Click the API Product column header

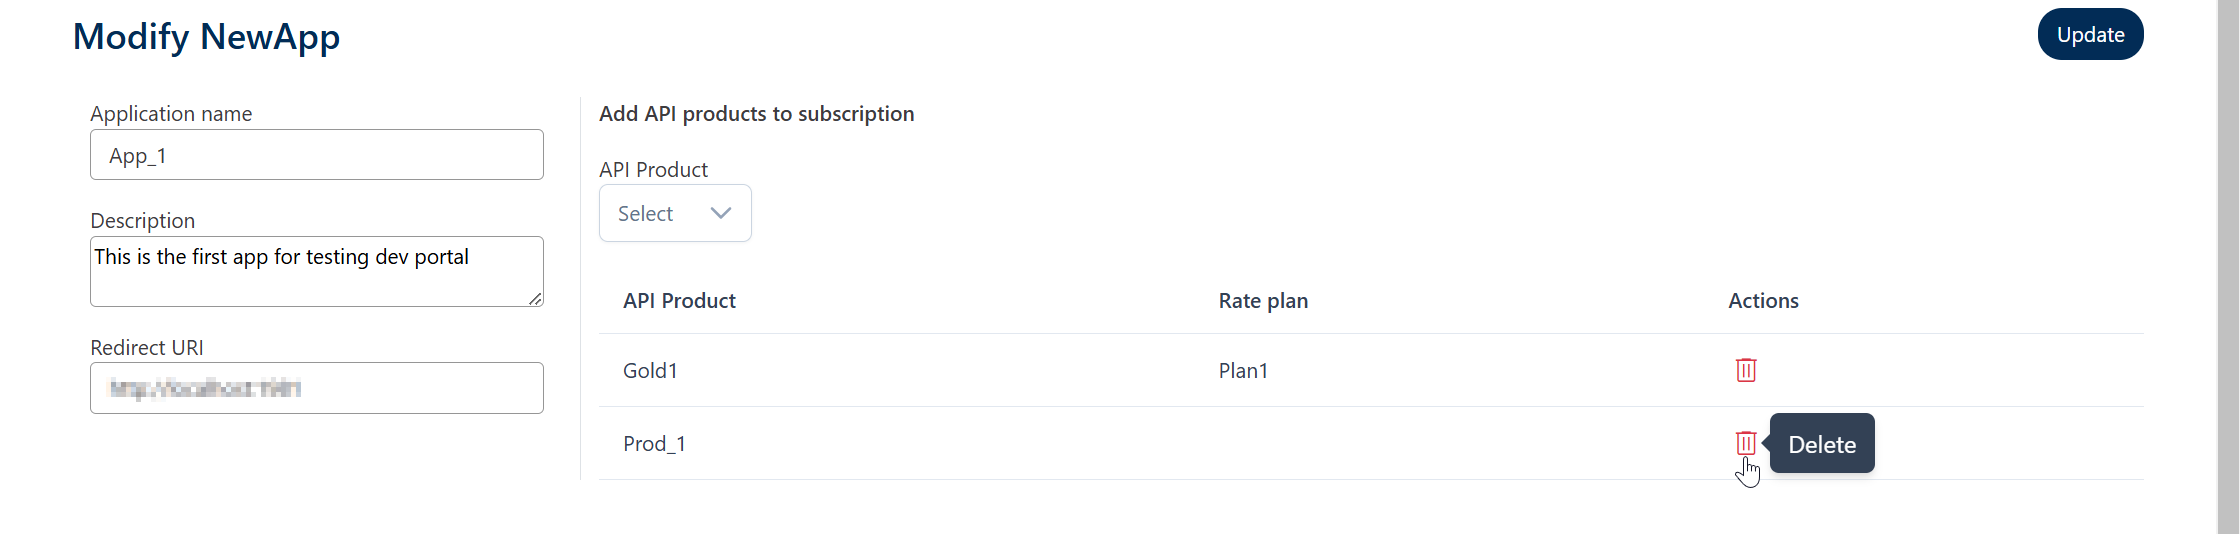679,301
